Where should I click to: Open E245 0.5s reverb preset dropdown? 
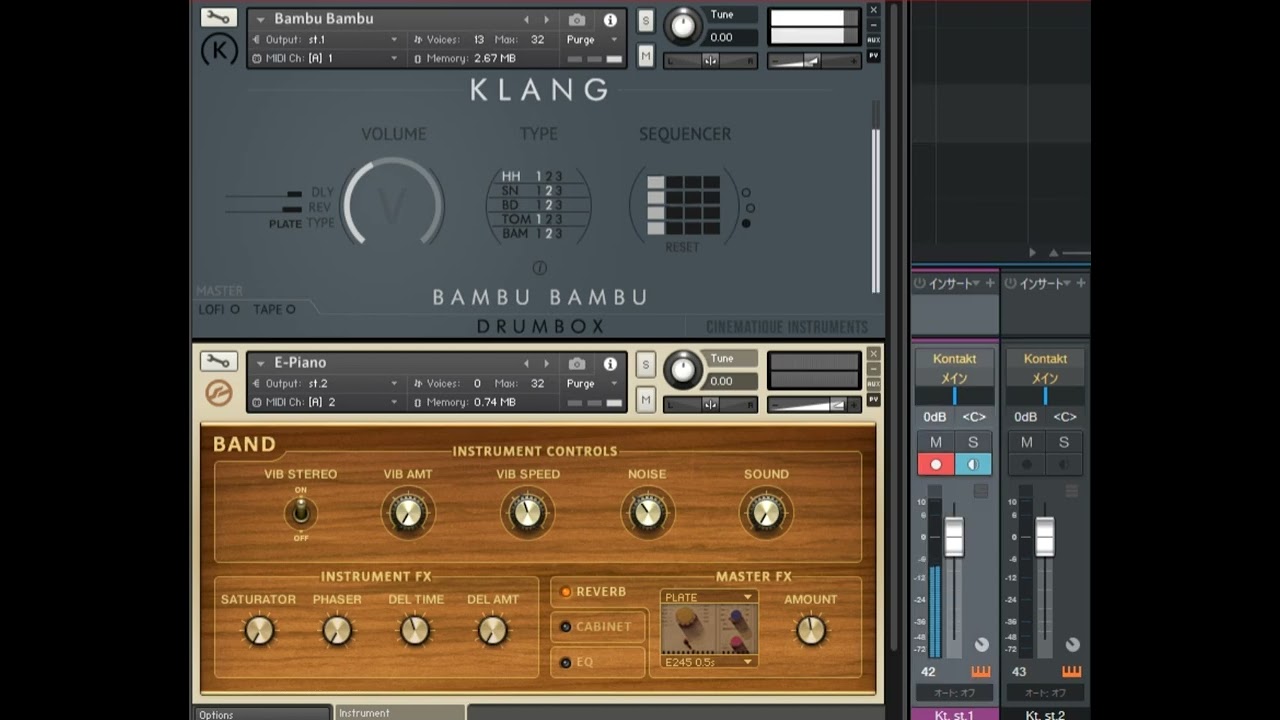(708, 662)
